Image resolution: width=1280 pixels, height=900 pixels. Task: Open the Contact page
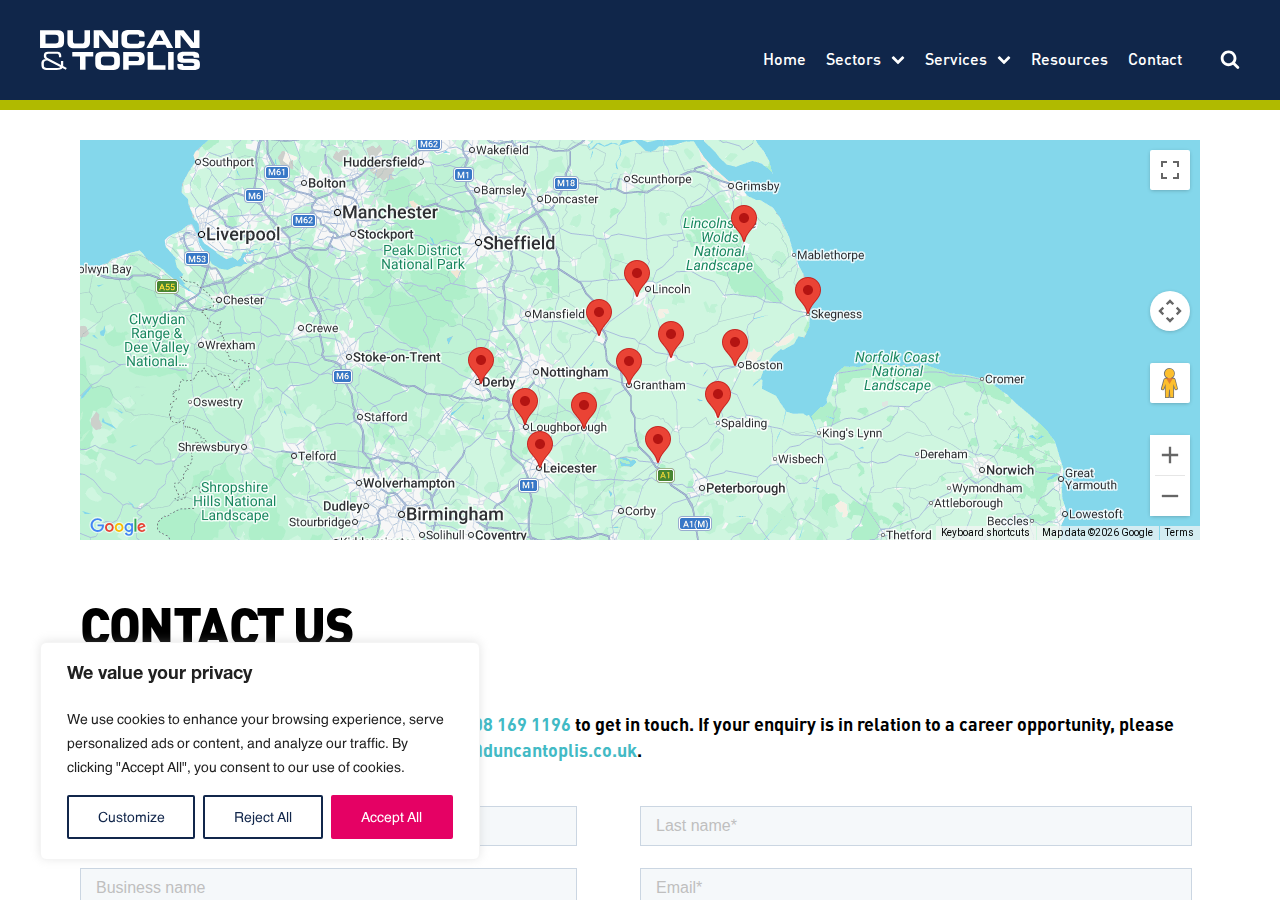1155,60
